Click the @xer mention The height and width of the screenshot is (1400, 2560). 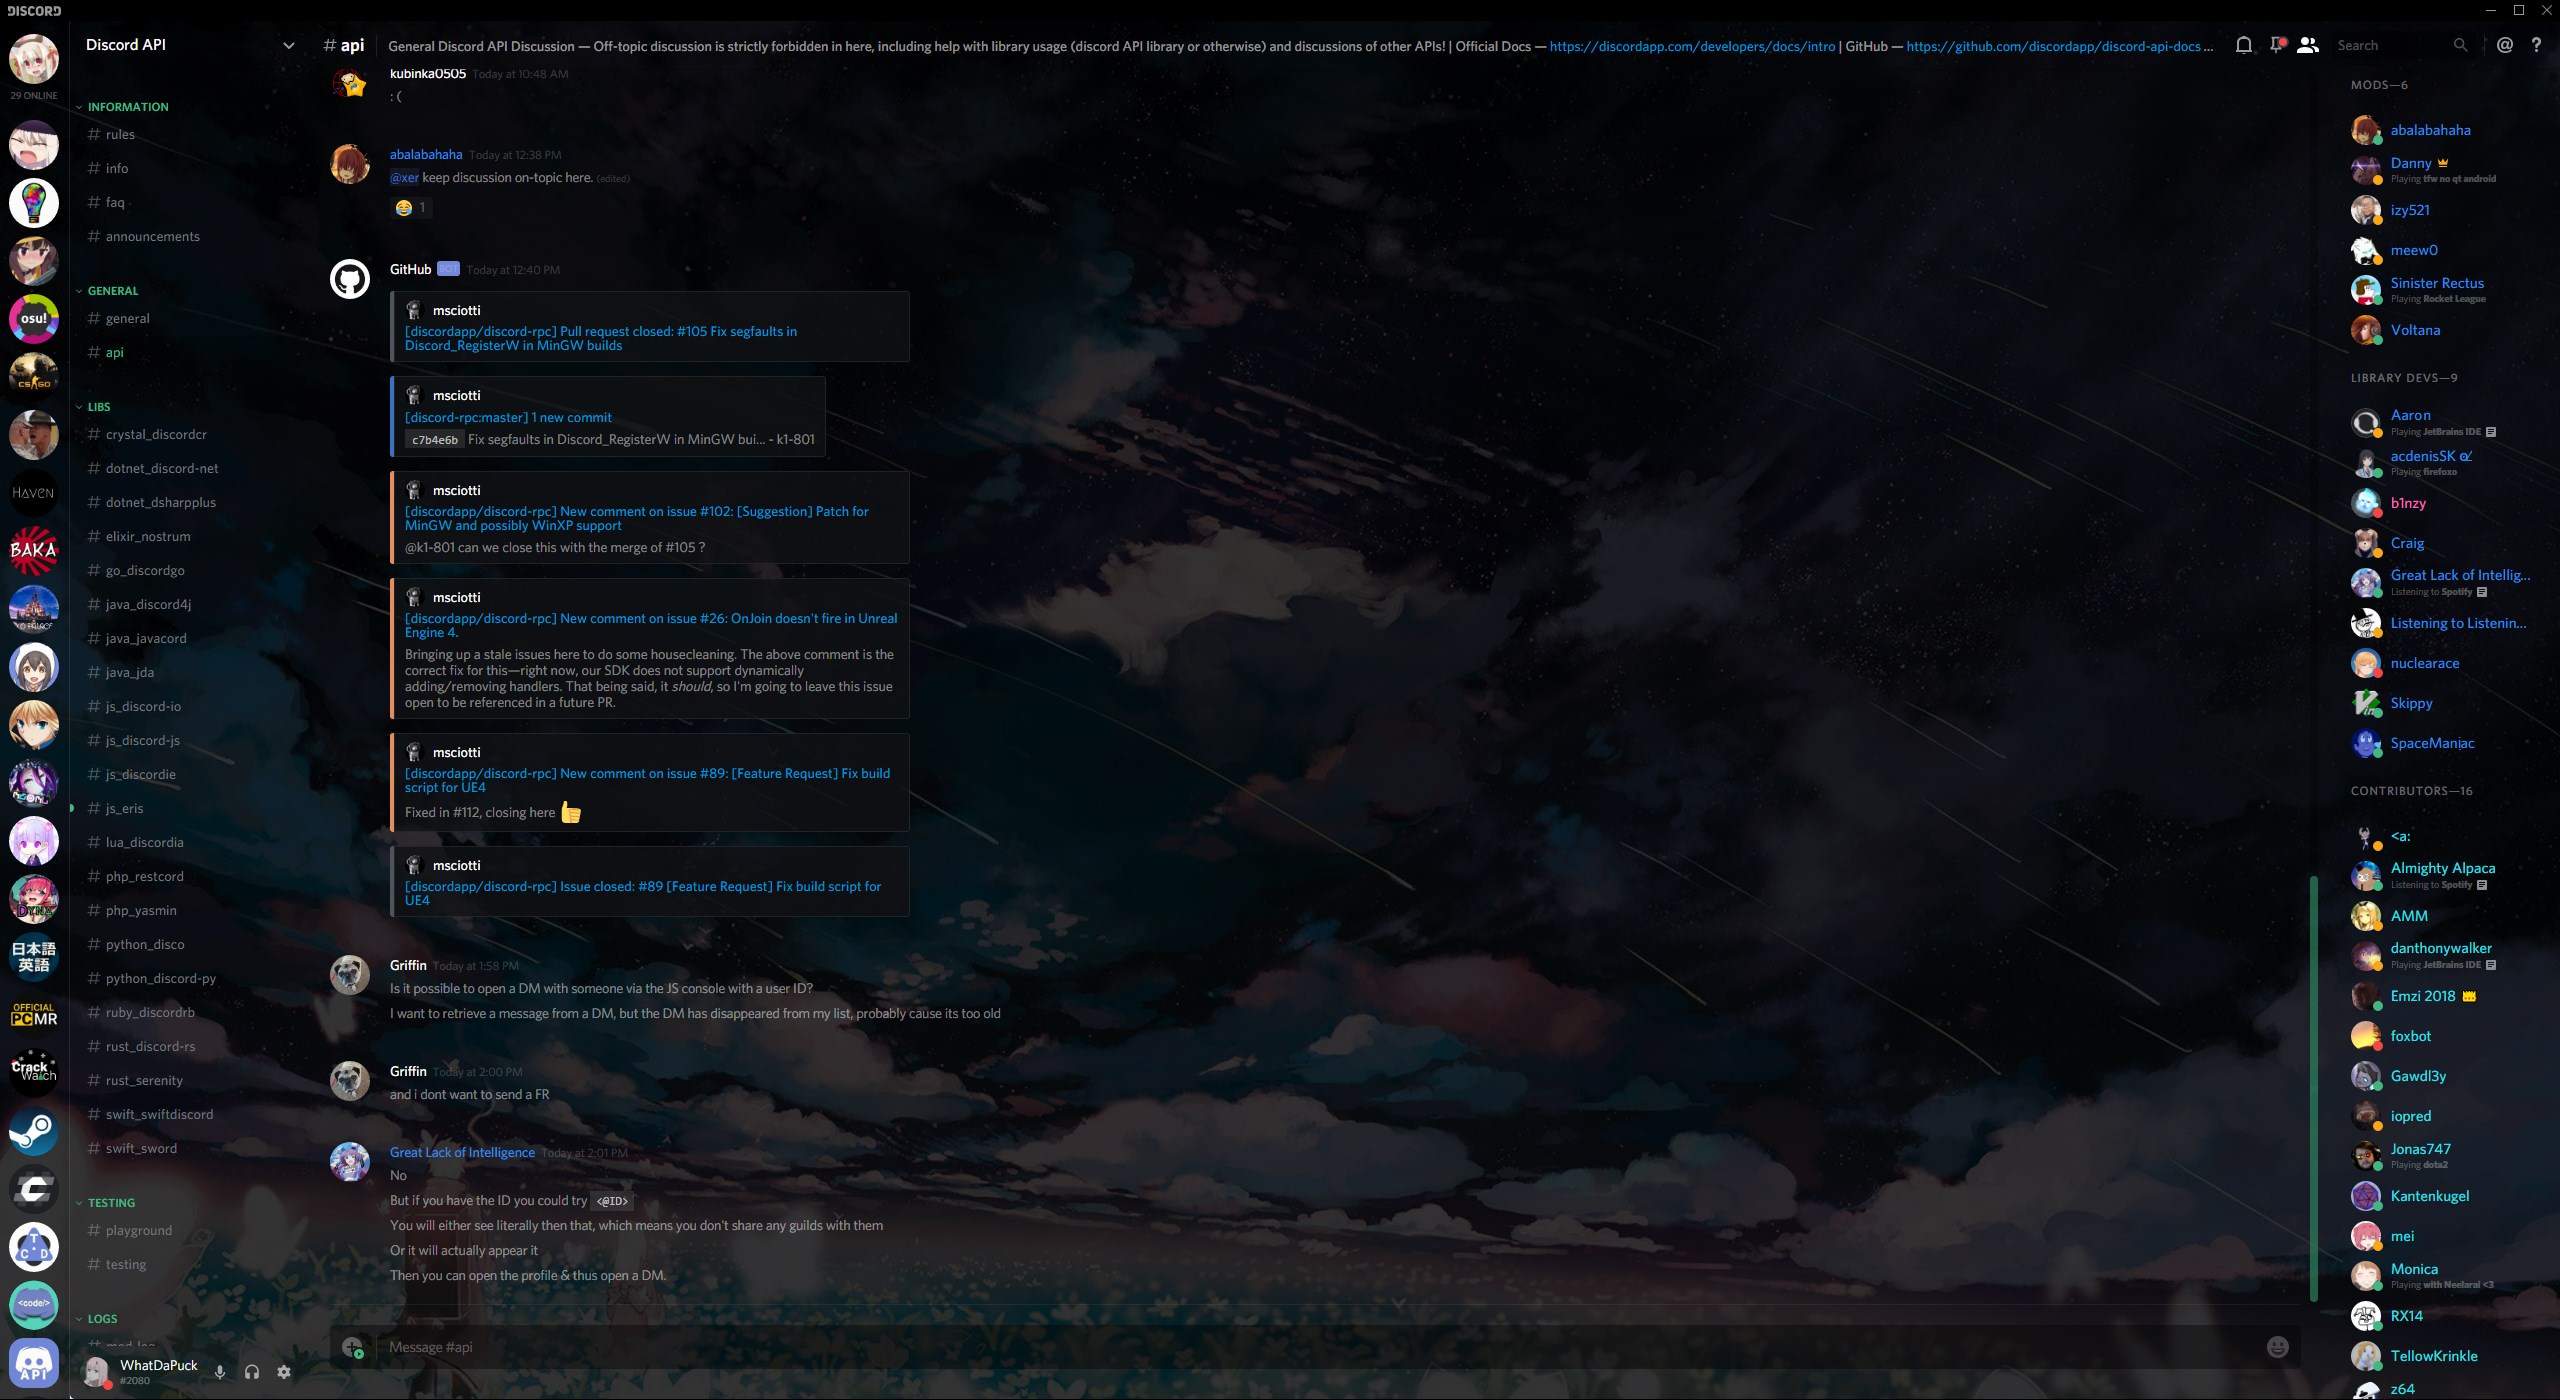click(x=404, y=177)
